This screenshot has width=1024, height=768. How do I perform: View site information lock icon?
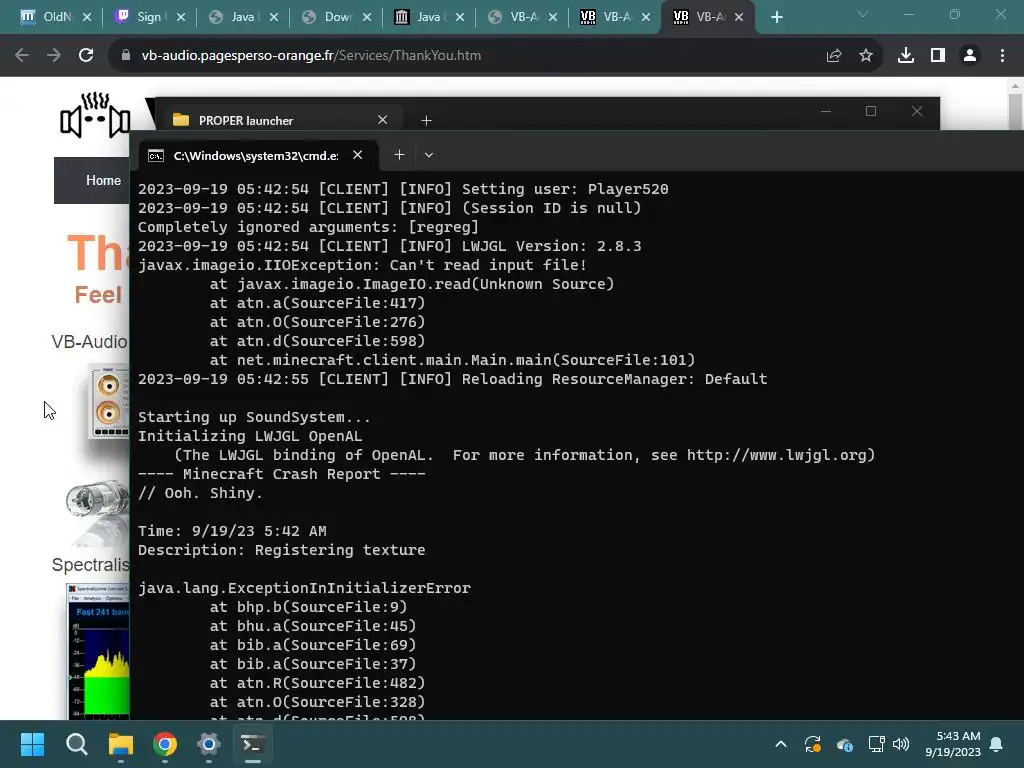(x=126, y=56)
